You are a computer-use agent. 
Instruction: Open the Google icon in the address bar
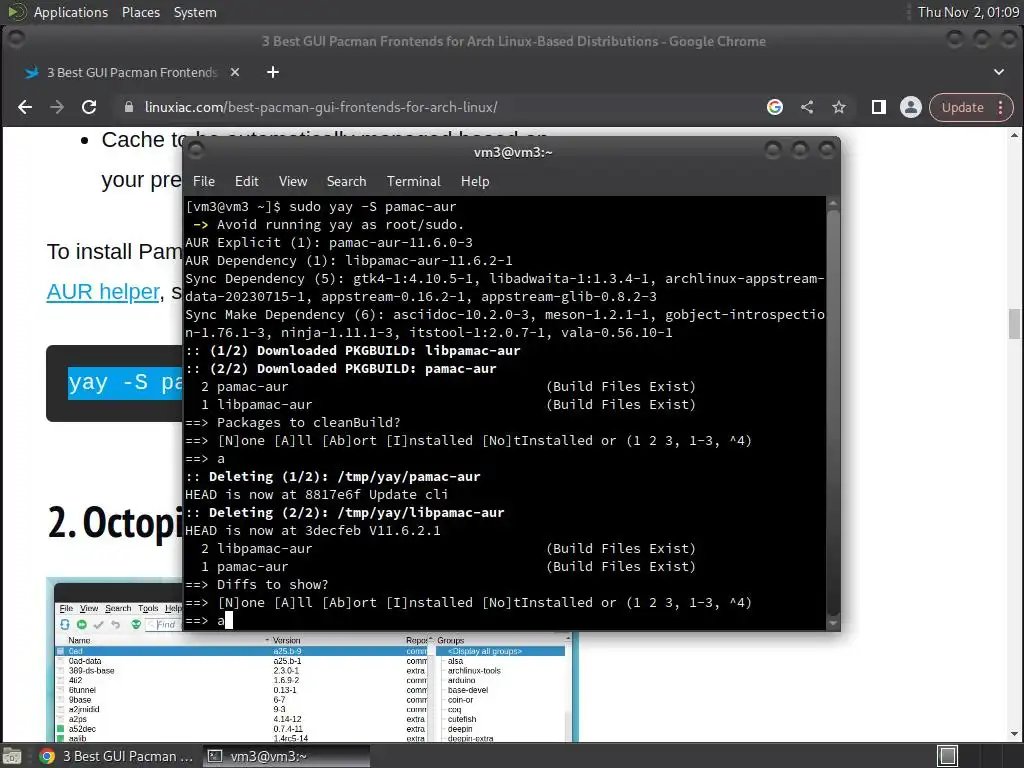[775, 107]
